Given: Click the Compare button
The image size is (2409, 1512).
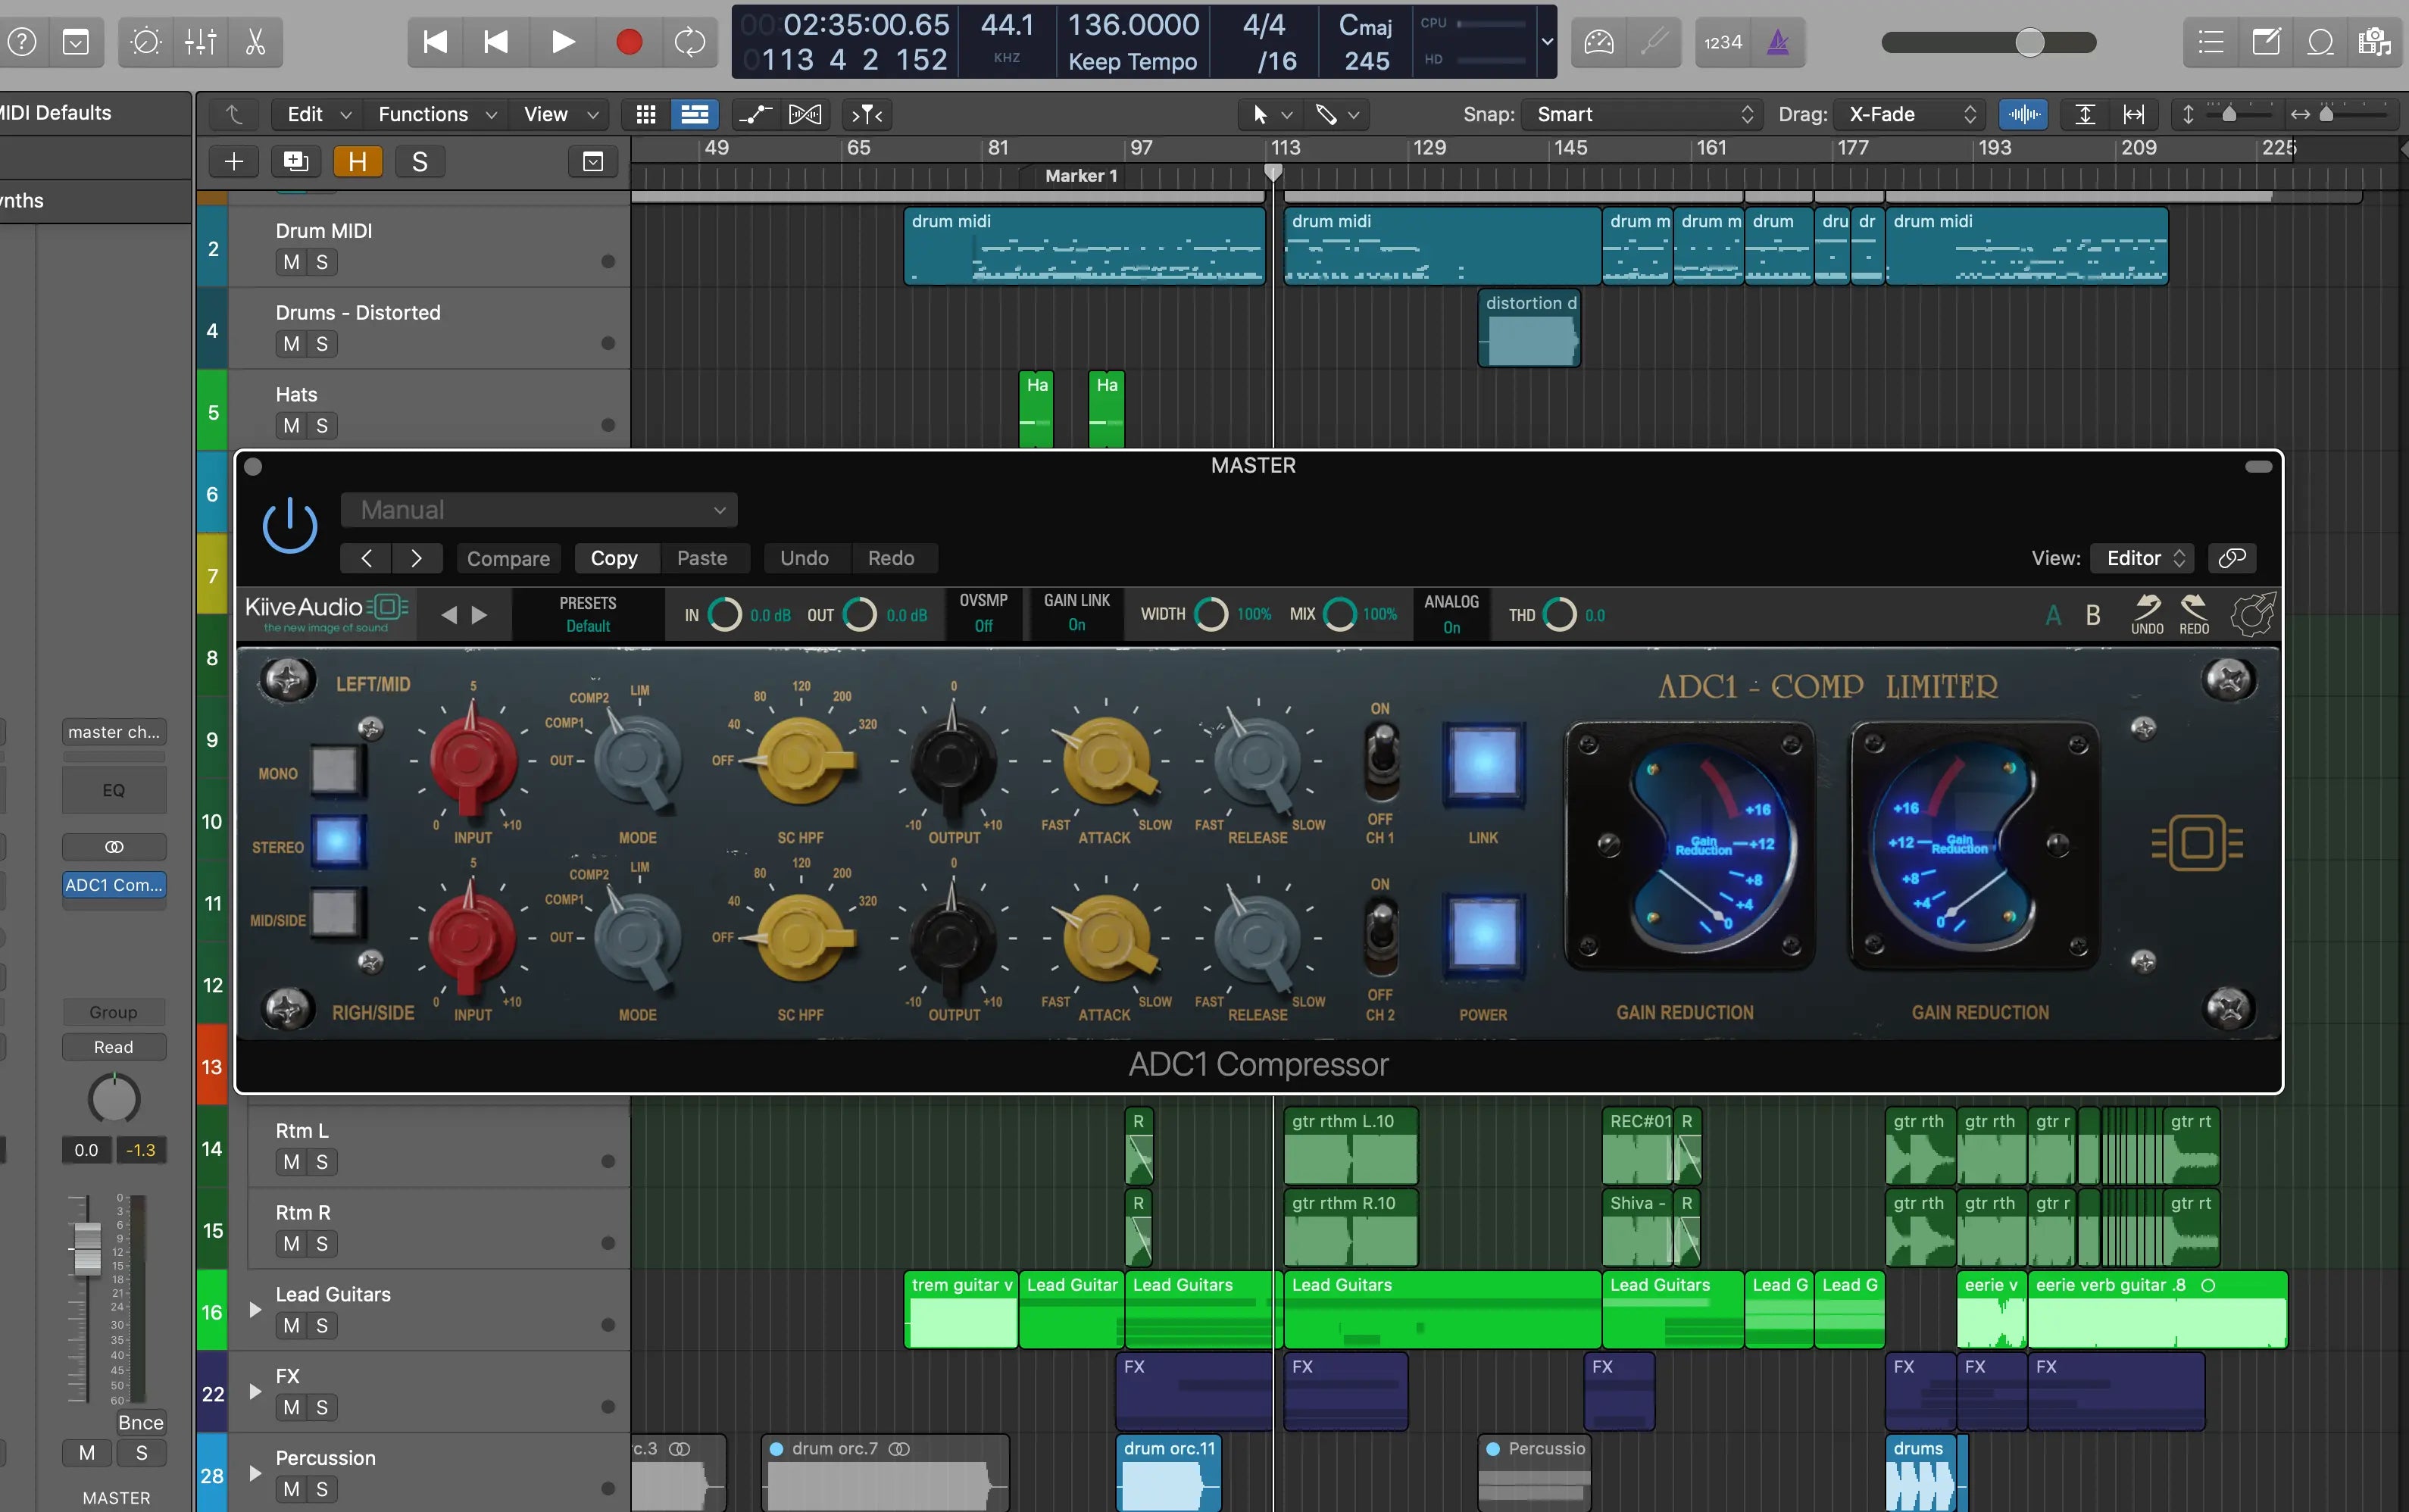Looking at the screenshot, I should tap(508, 558).
